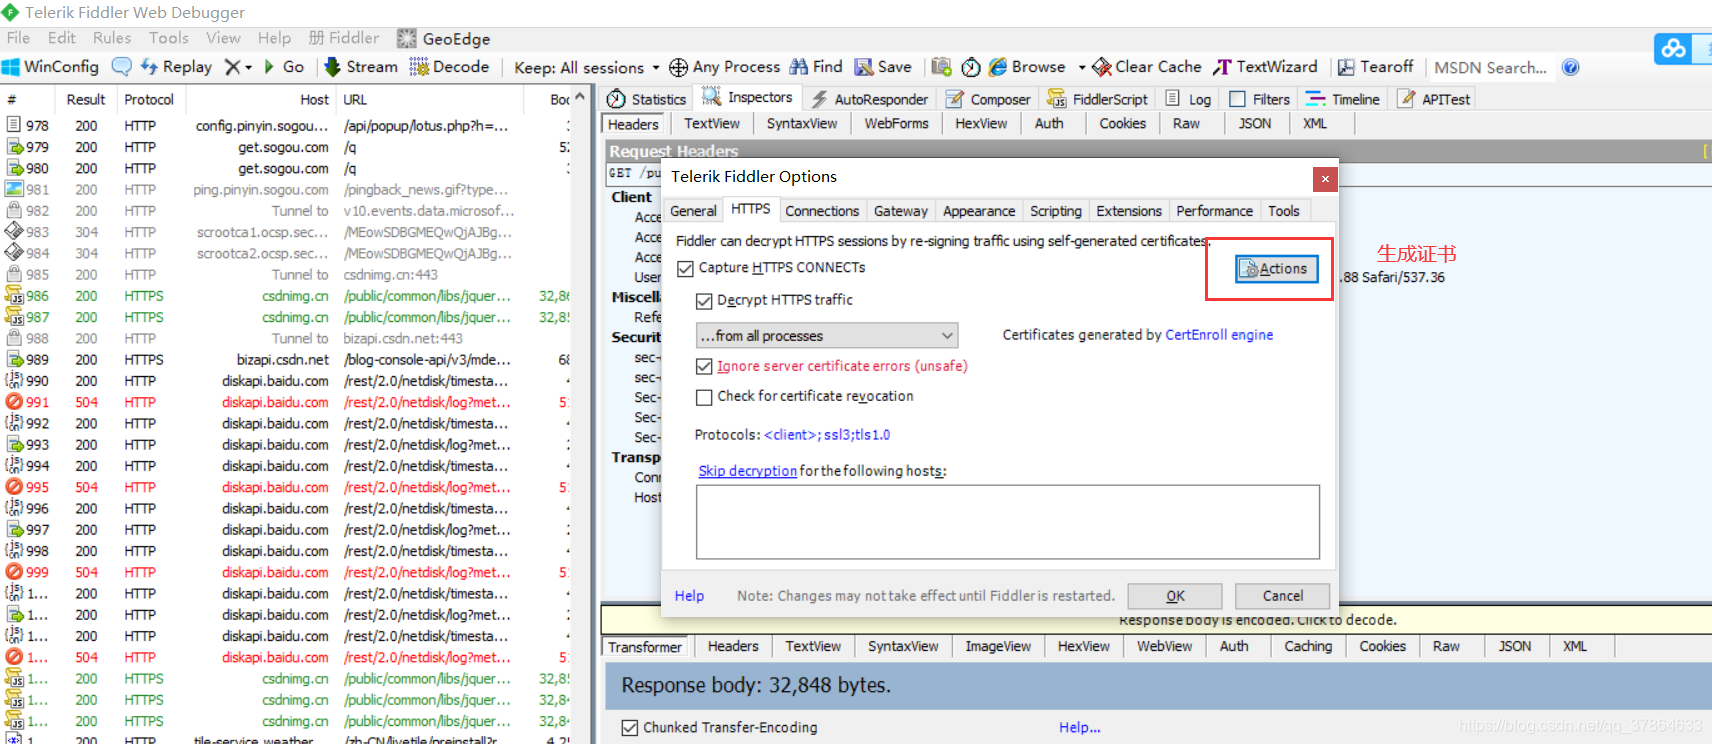
Task: Click the Help... link in Transformer
Action: (x=1080, y=728)
